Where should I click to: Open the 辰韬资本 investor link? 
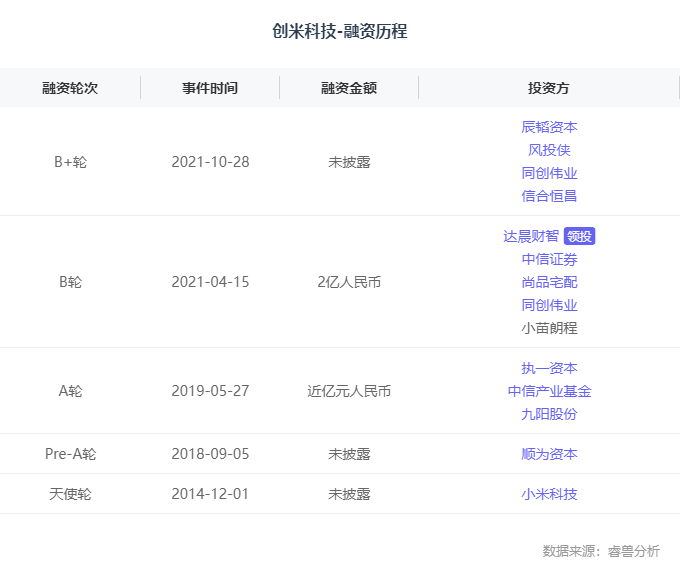coord(549,127)
